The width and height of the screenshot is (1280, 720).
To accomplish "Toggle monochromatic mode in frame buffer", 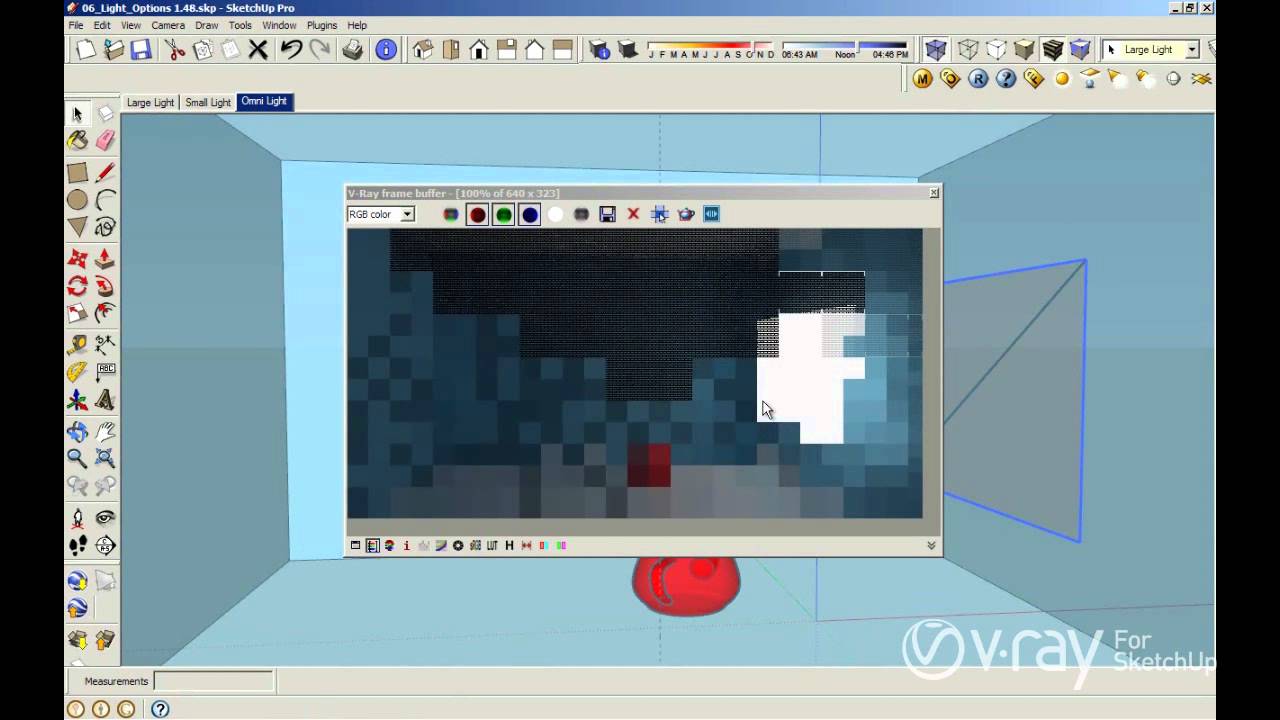I will click(581, 214).
